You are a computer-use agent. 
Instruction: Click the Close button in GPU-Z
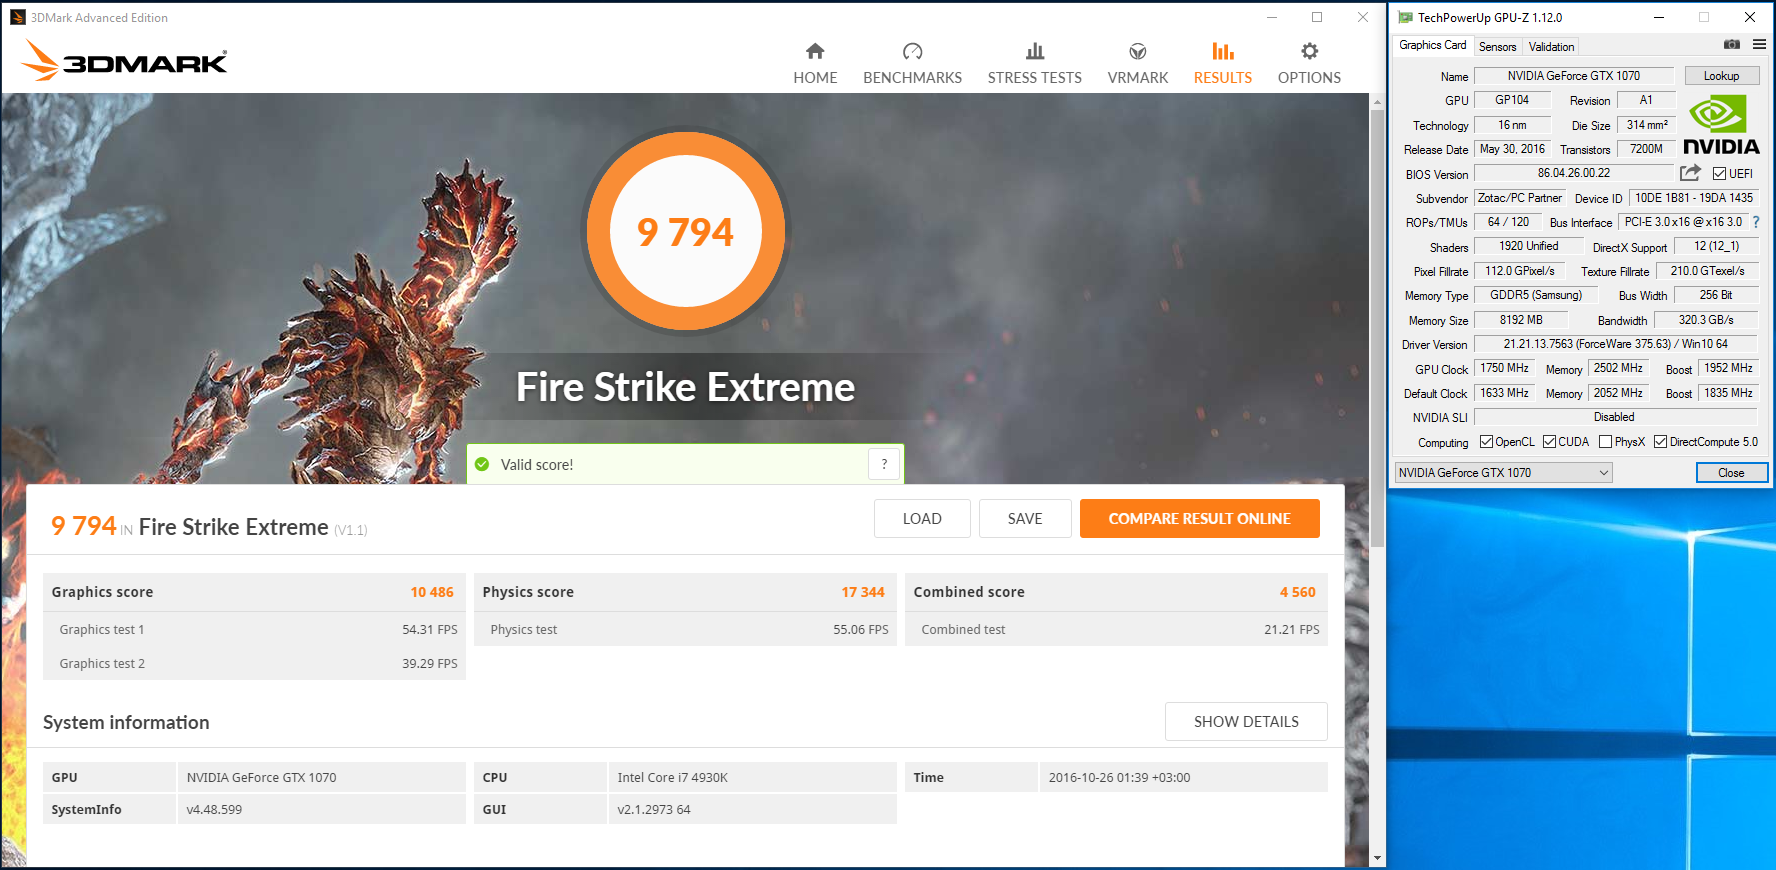coord(1731,473)
